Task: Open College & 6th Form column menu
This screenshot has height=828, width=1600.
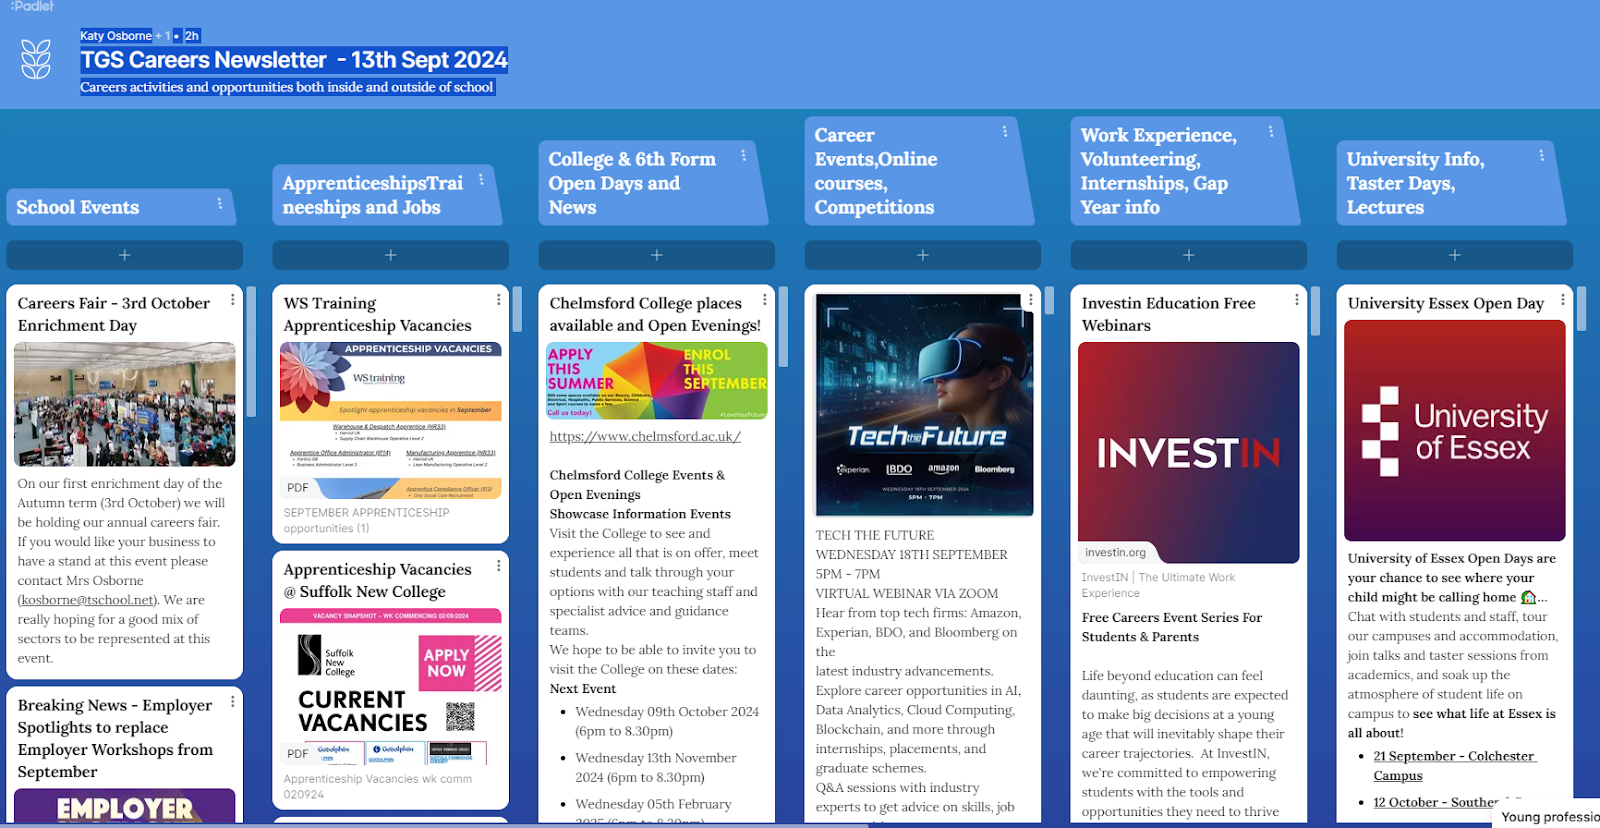Action: [x=743, y=155]
